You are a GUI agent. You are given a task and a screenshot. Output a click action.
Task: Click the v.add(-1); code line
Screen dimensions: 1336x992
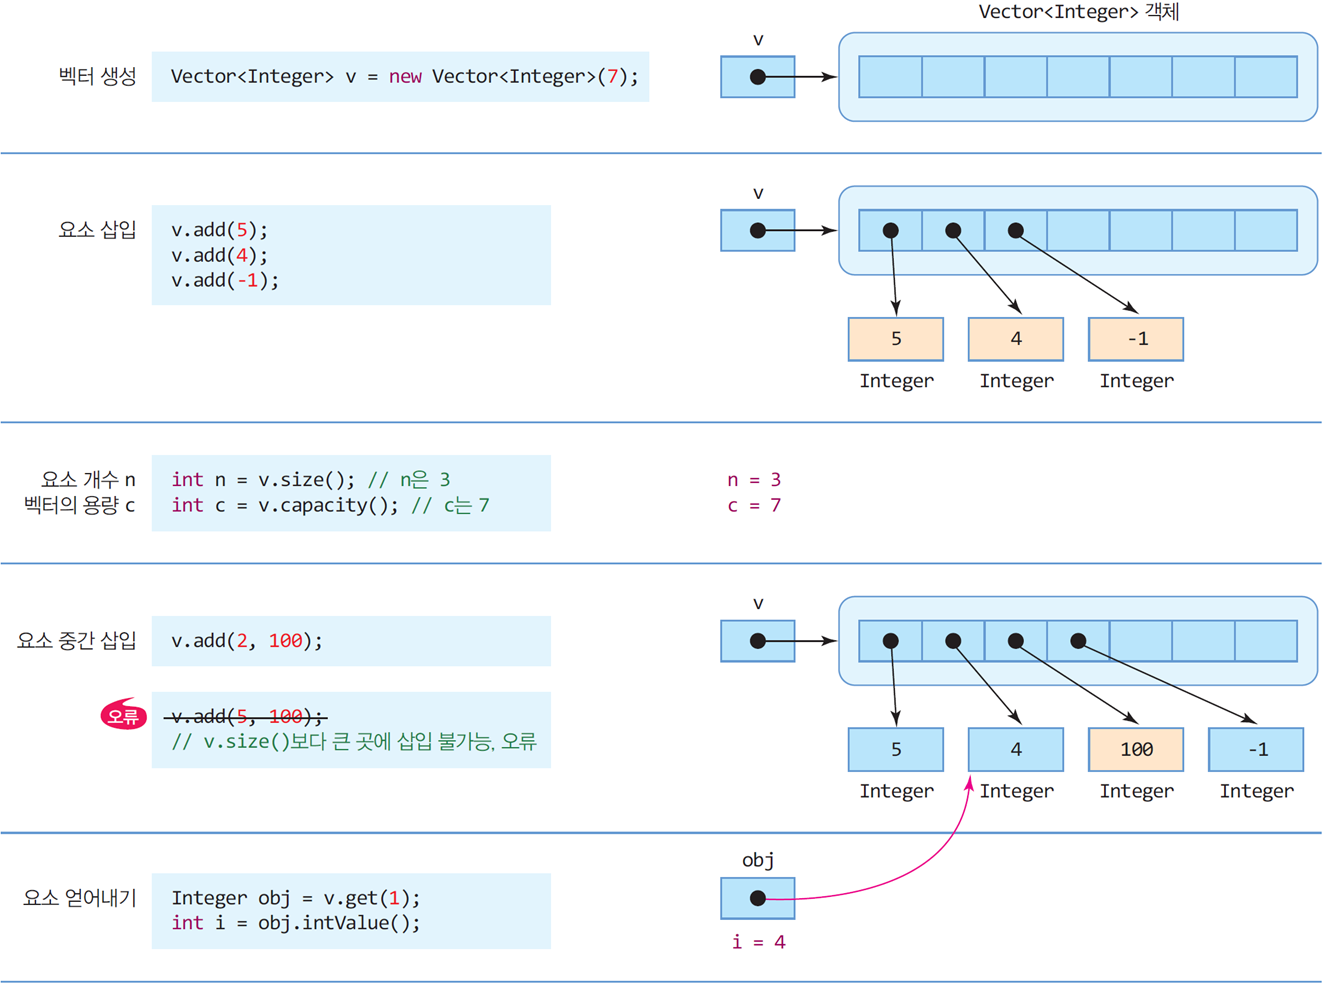pos(225,280)
